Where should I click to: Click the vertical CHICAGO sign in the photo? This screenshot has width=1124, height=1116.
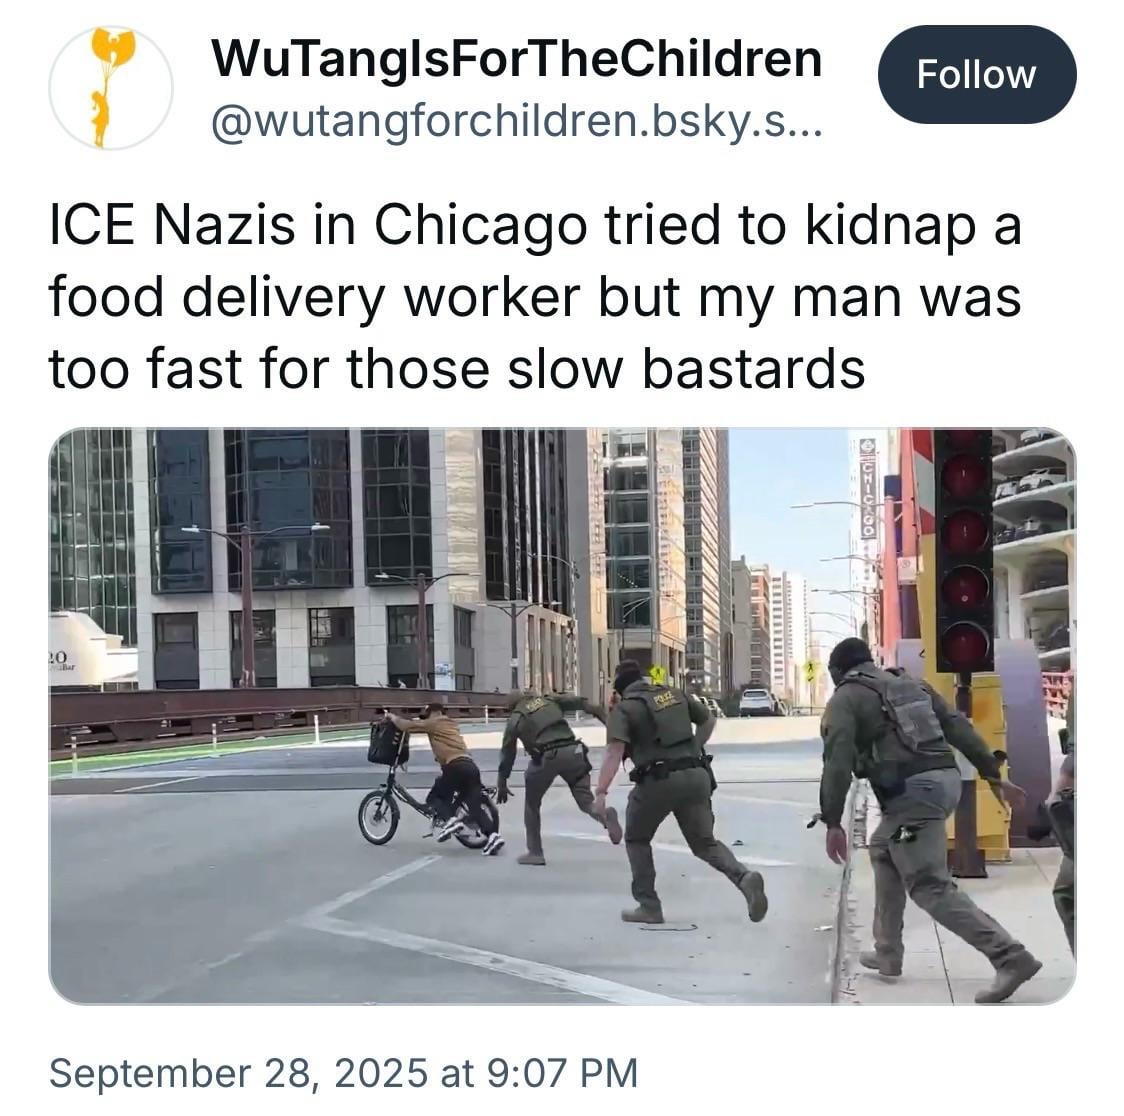point(868,488)
